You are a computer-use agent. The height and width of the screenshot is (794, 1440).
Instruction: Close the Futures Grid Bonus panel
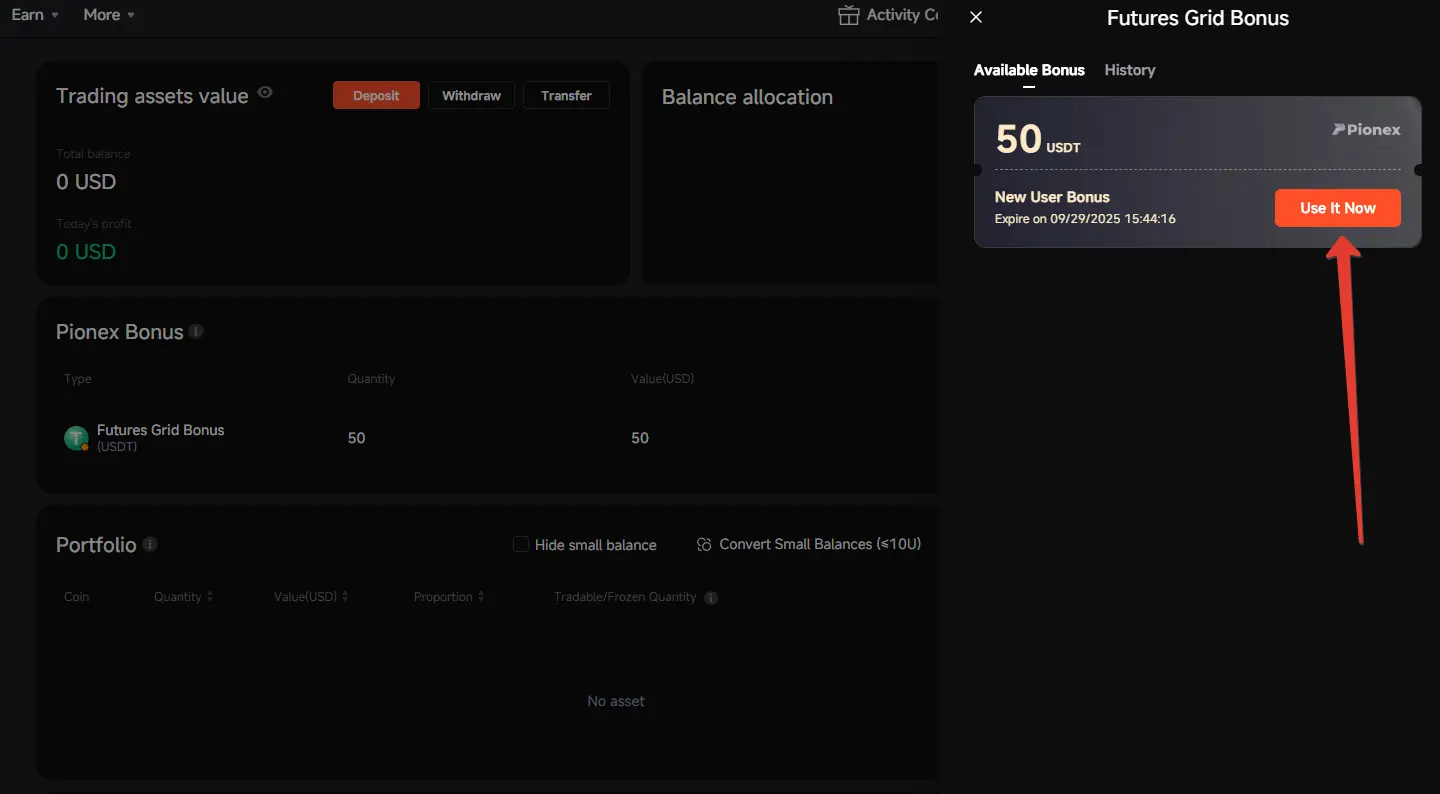976,17
